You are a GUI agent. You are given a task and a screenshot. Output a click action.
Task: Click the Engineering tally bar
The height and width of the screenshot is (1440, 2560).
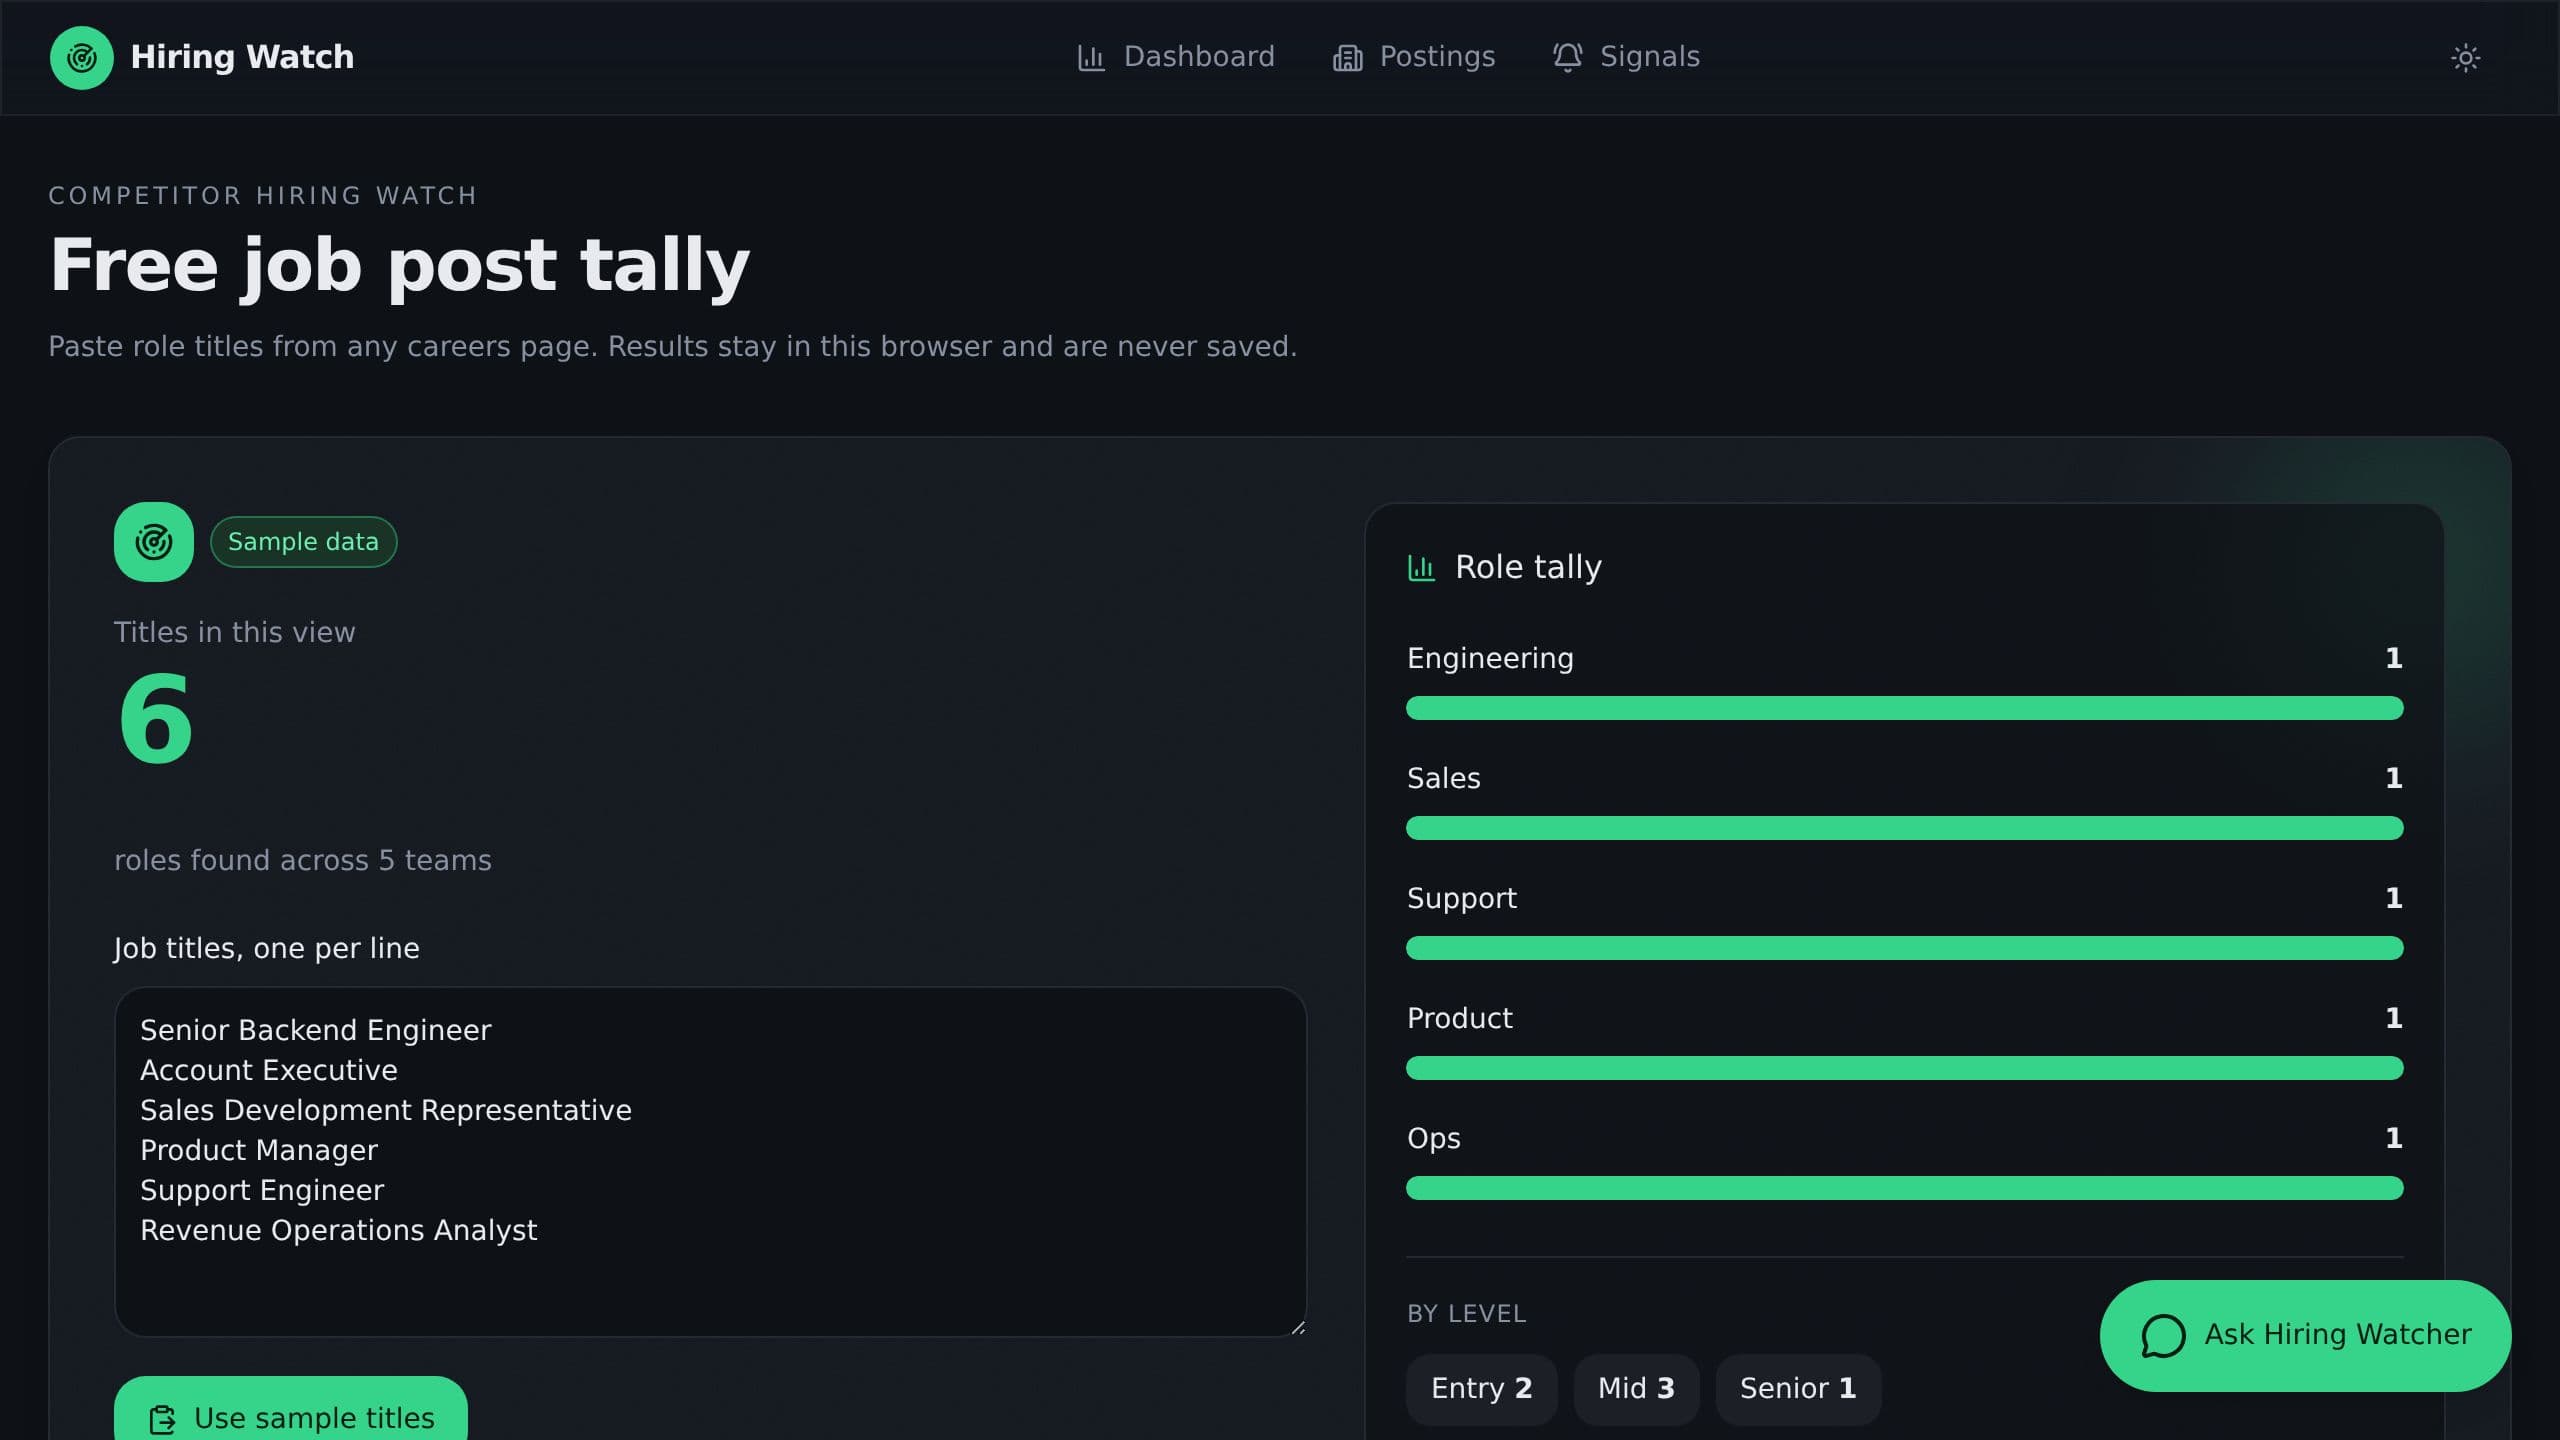pyautogui.click(x=1904, y=708)
